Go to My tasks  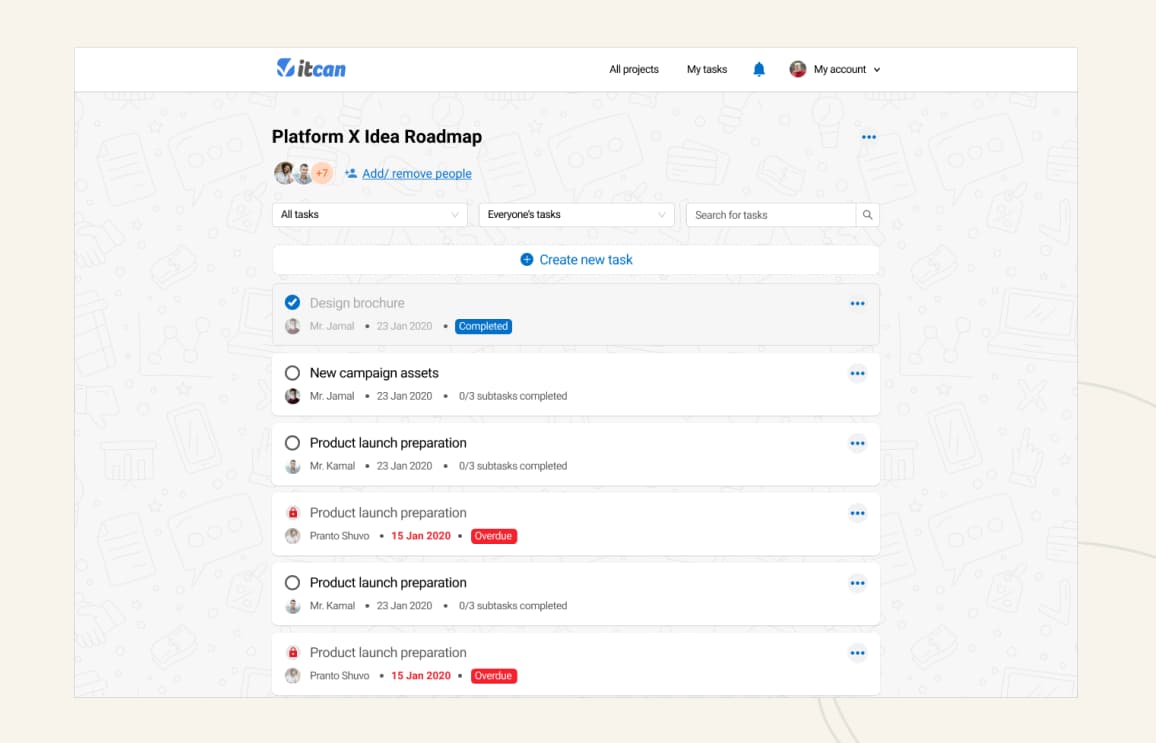point(707,69)
